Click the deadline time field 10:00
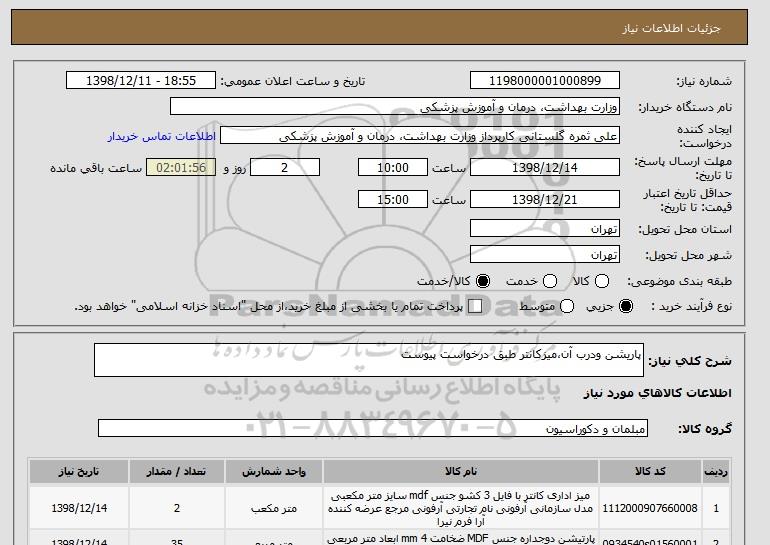The width and height of the screenshot is (770, 545). tap(393, 167)
